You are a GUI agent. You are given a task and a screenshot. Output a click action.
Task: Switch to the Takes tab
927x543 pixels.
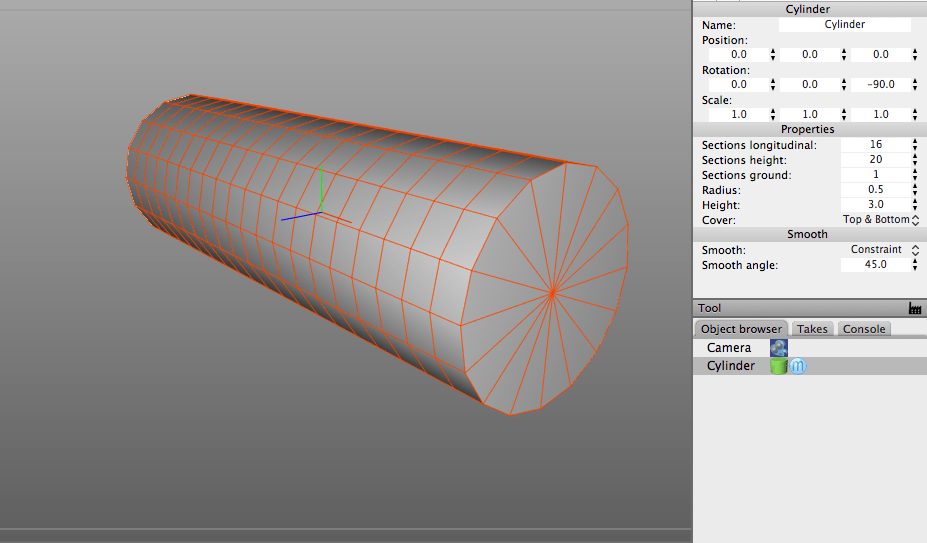[812, 329]
